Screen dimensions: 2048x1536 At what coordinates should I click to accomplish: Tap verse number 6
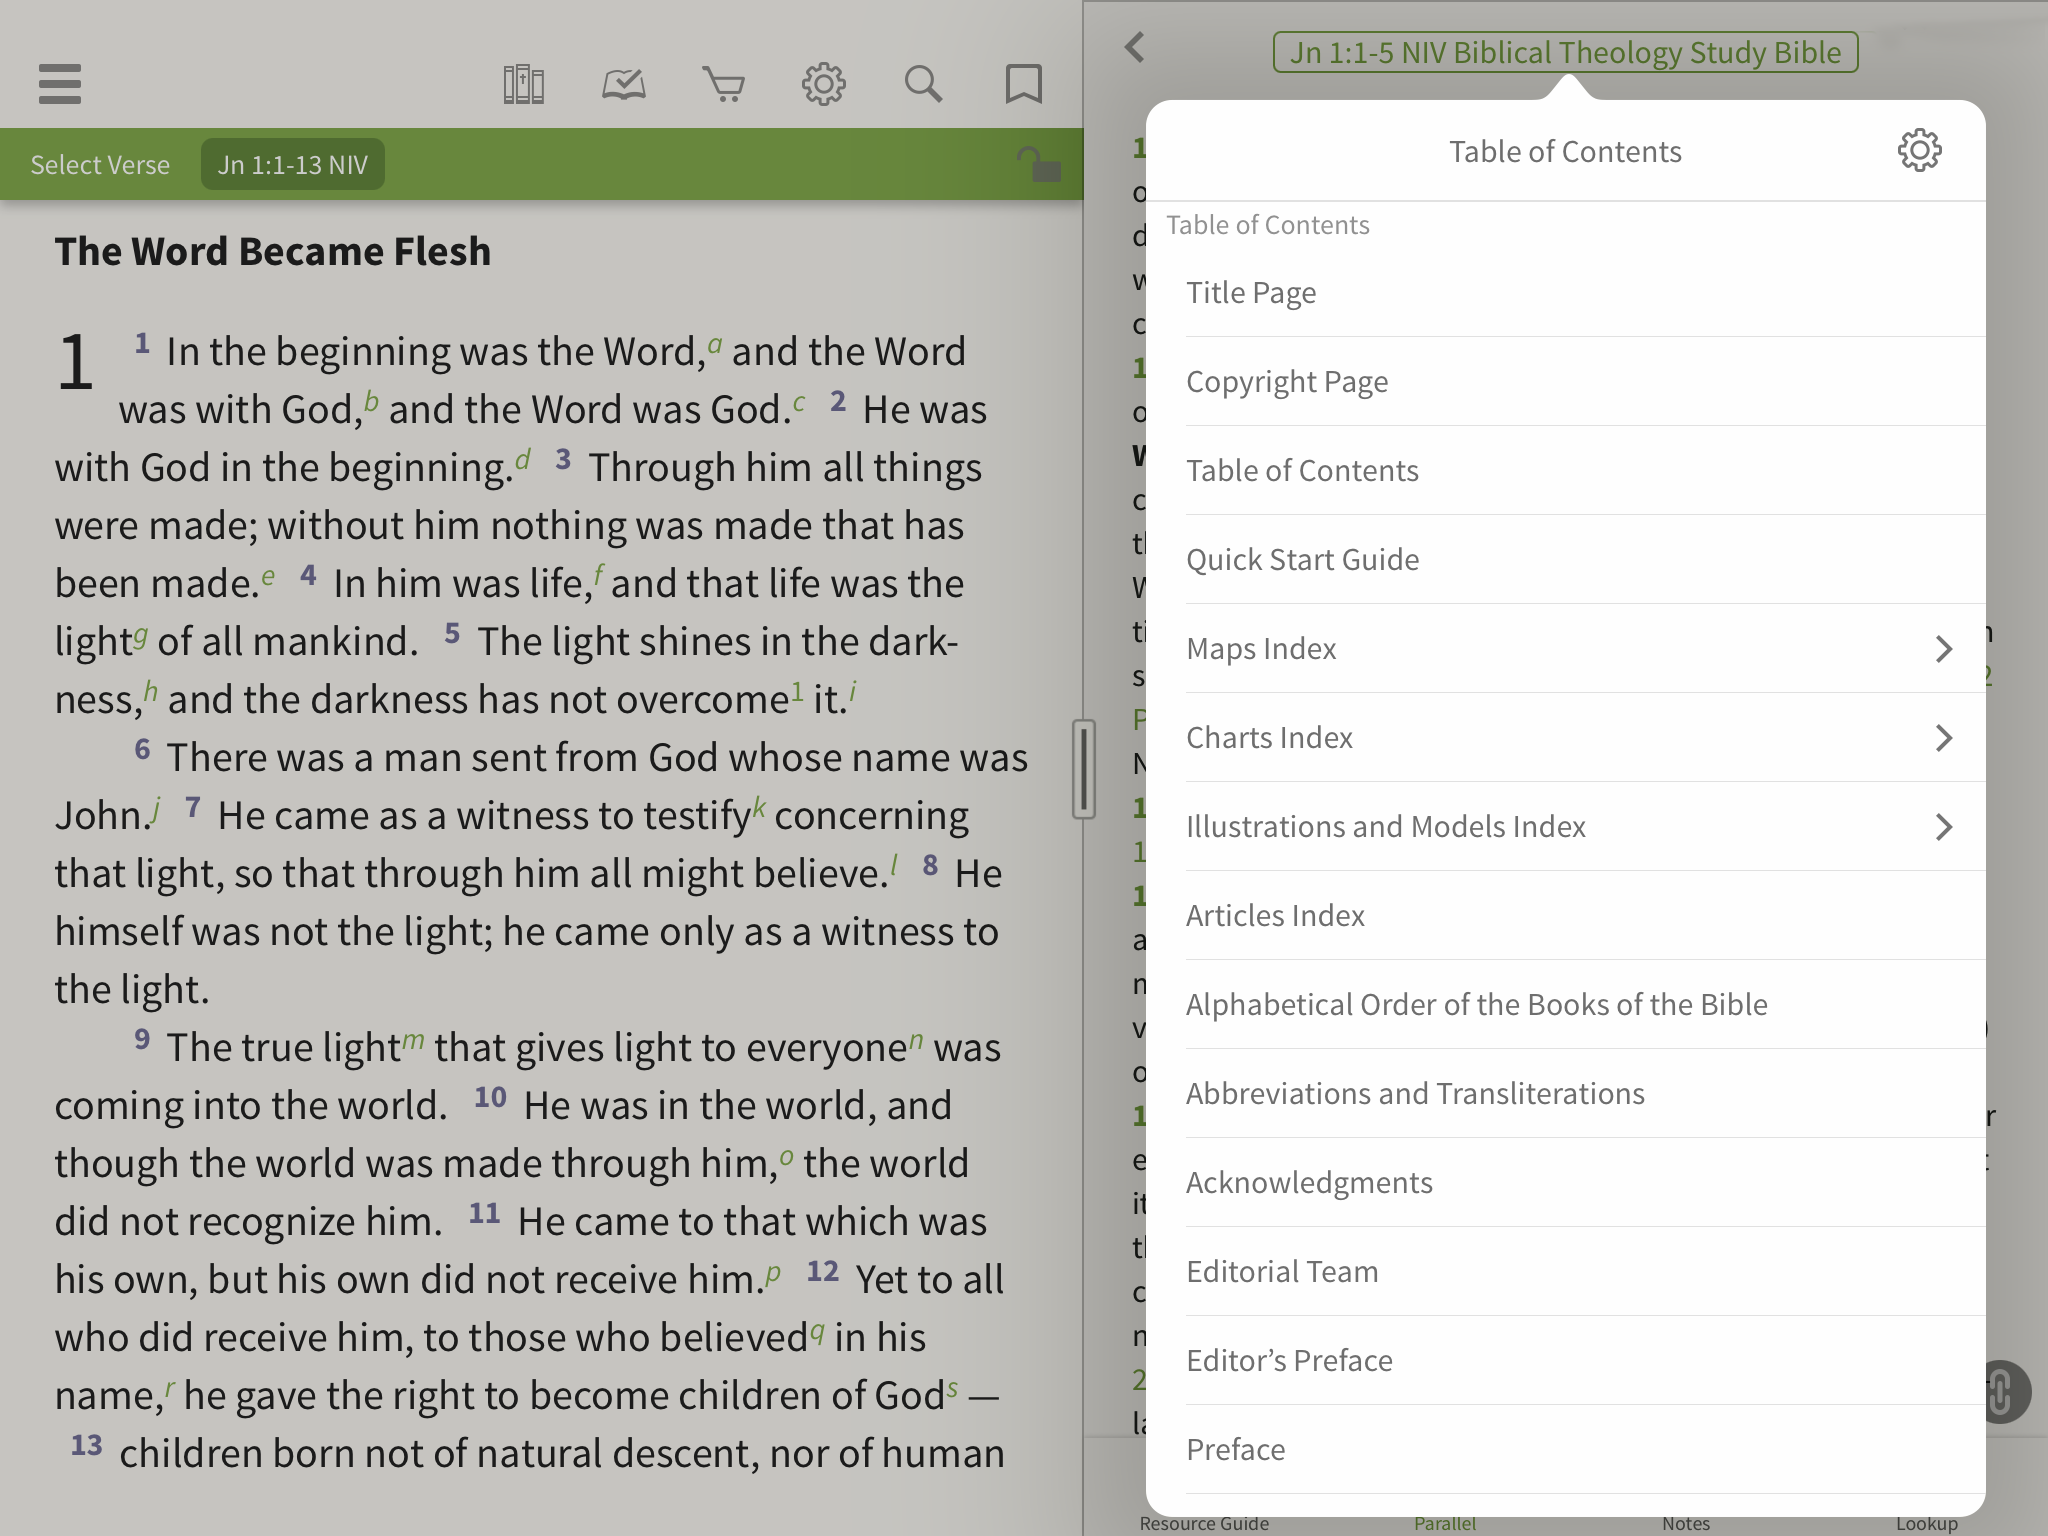click(143, 749)
